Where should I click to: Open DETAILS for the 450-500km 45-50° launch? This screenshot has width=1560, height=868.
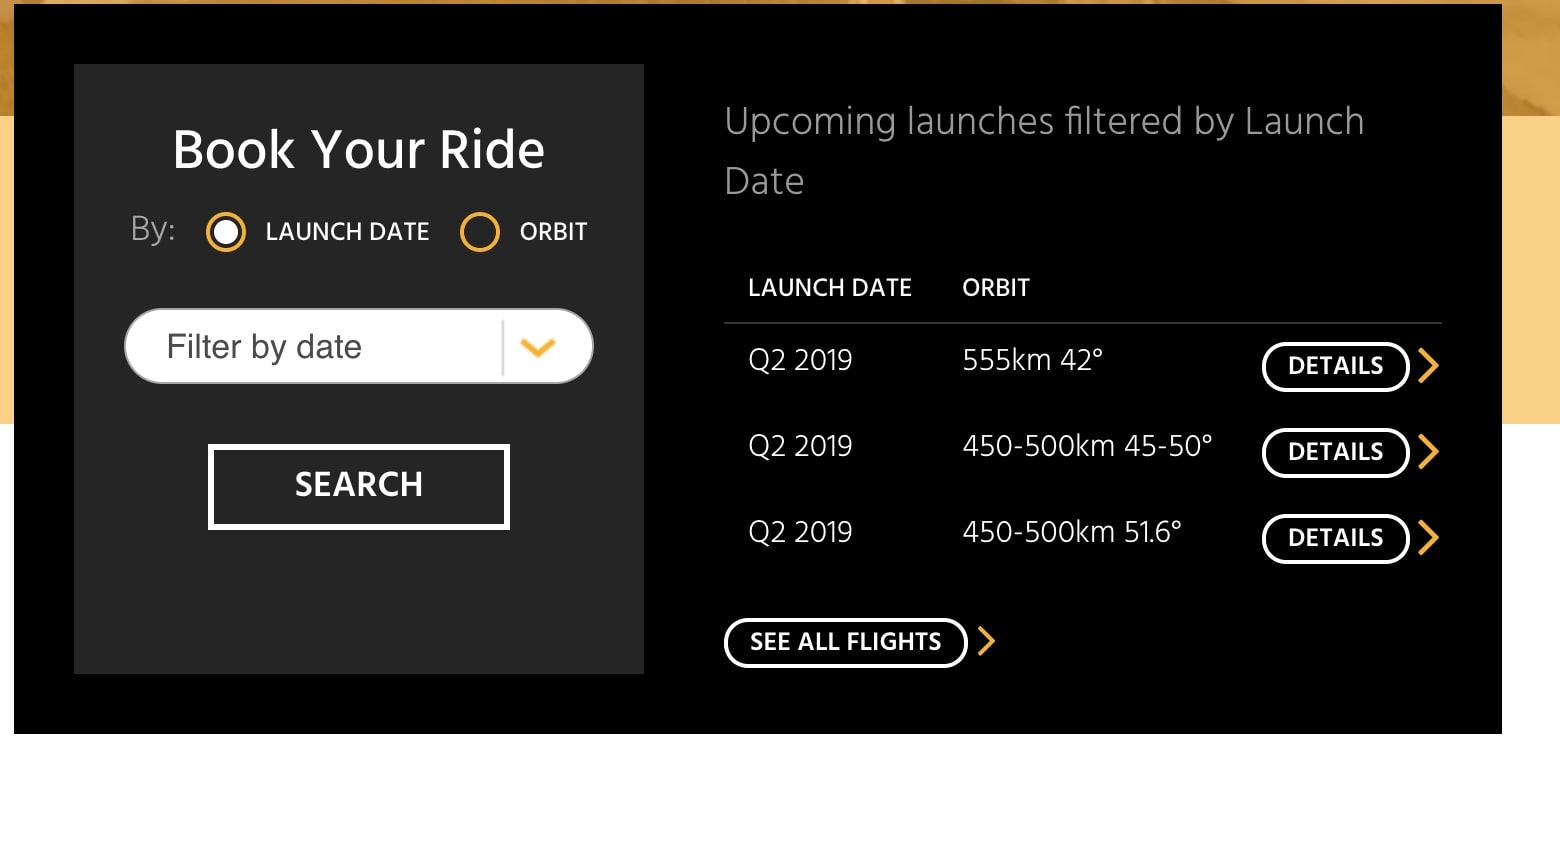point(1335,452)
